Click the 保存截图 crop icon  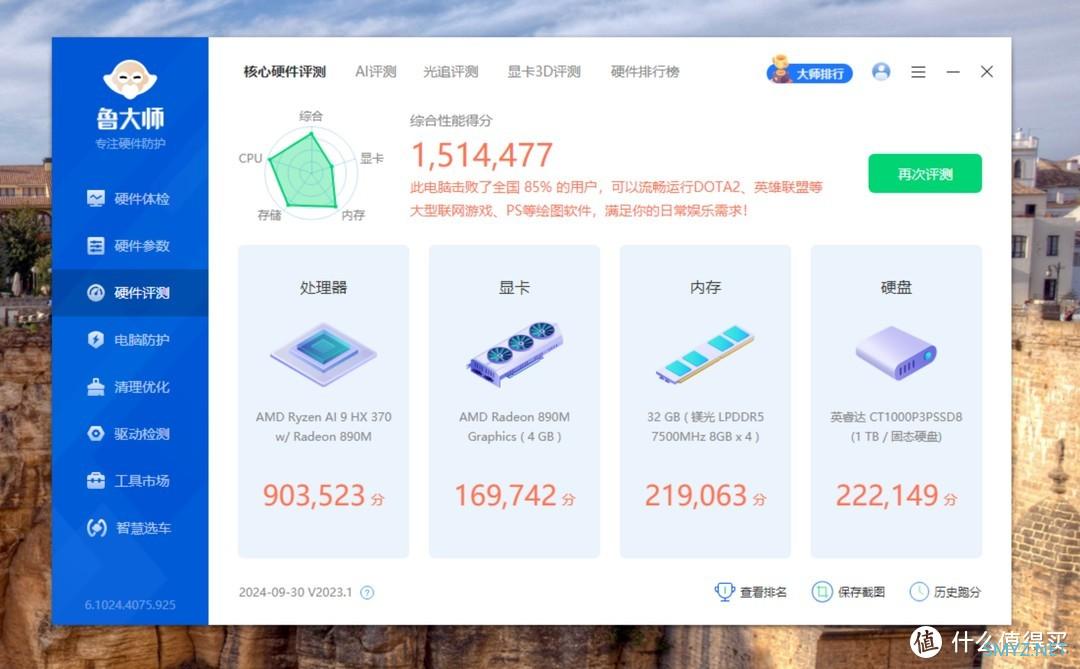click(x=822, y=591)
